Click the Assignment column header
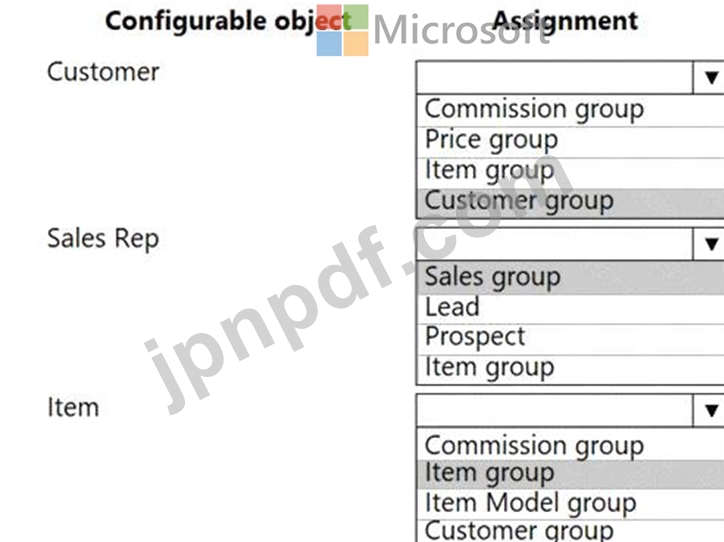 coord(565,20)
